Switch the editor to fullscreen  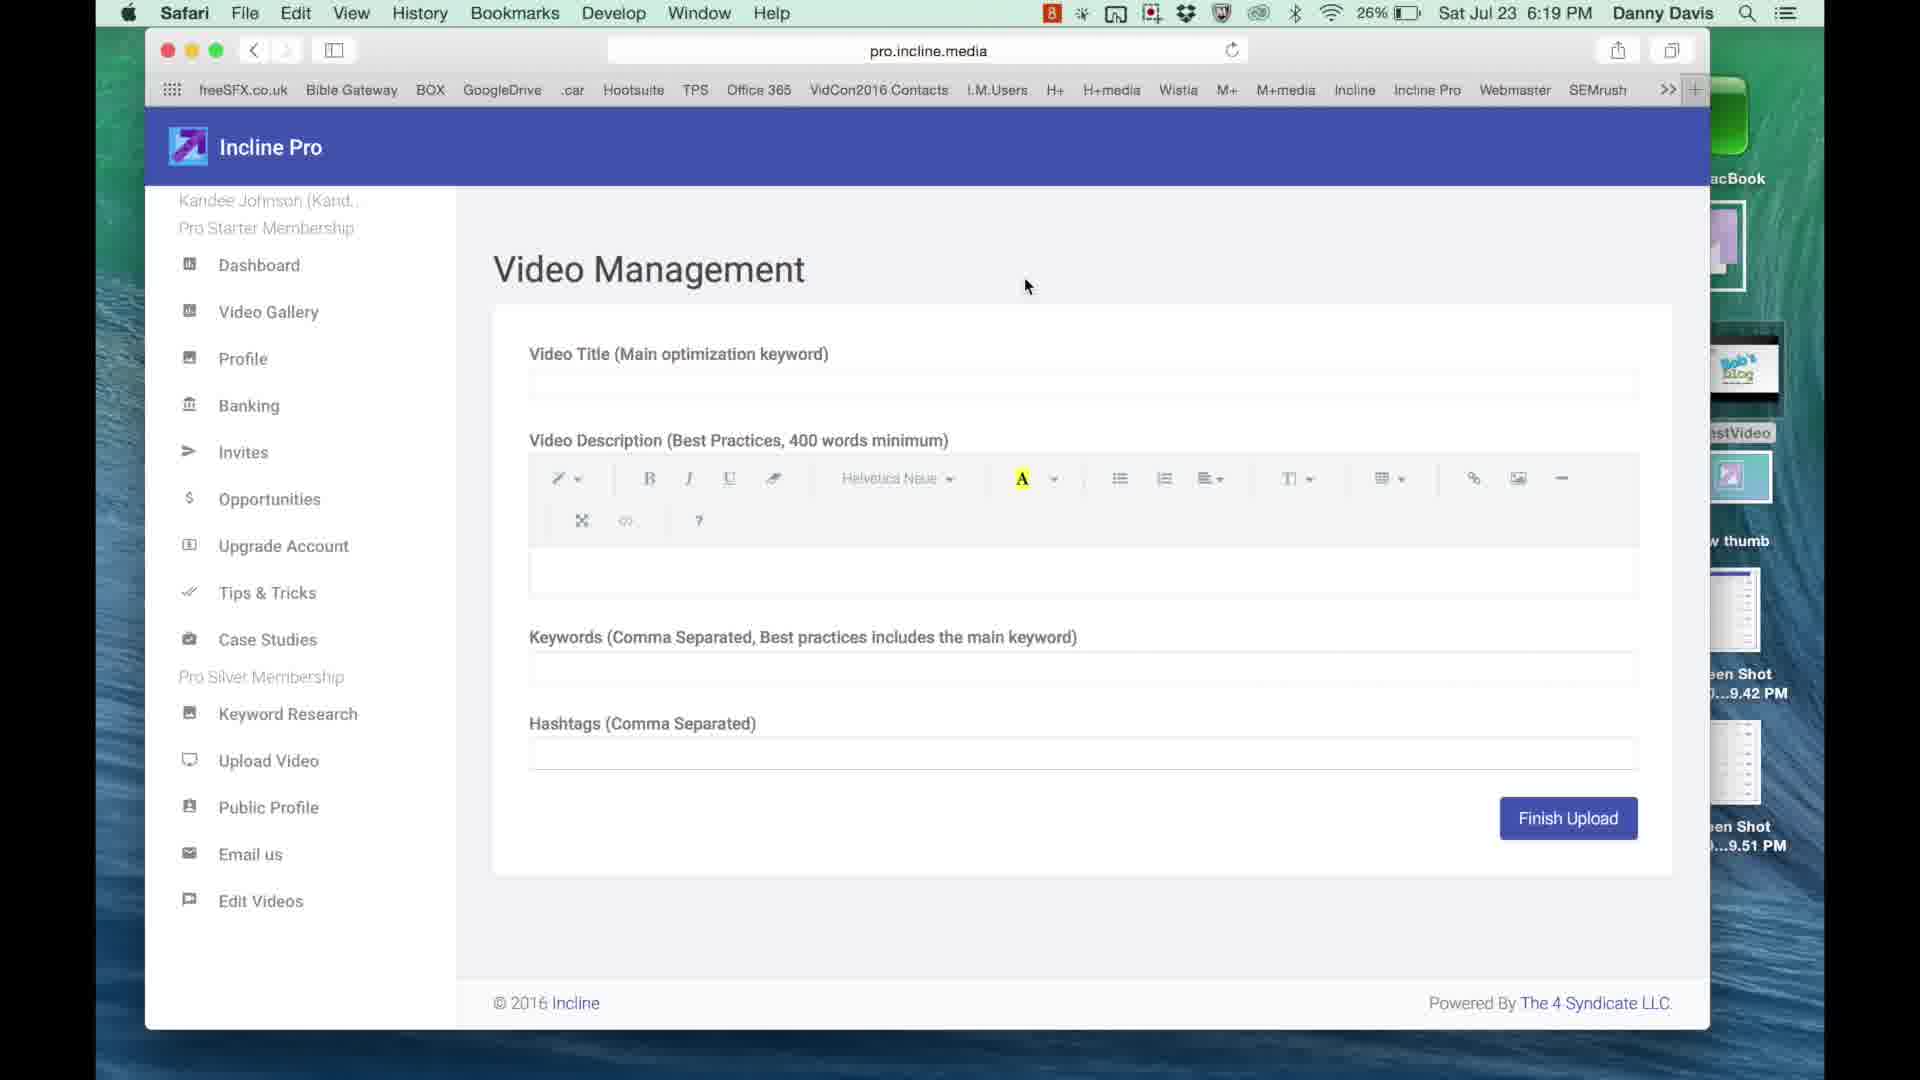coord(582,521)
